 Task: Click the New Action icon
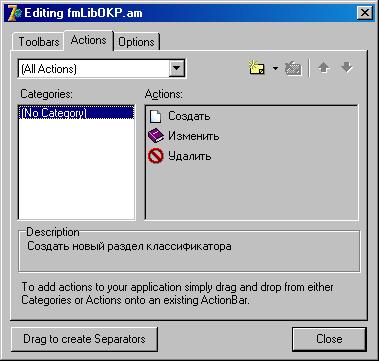(x=257, y=68)
